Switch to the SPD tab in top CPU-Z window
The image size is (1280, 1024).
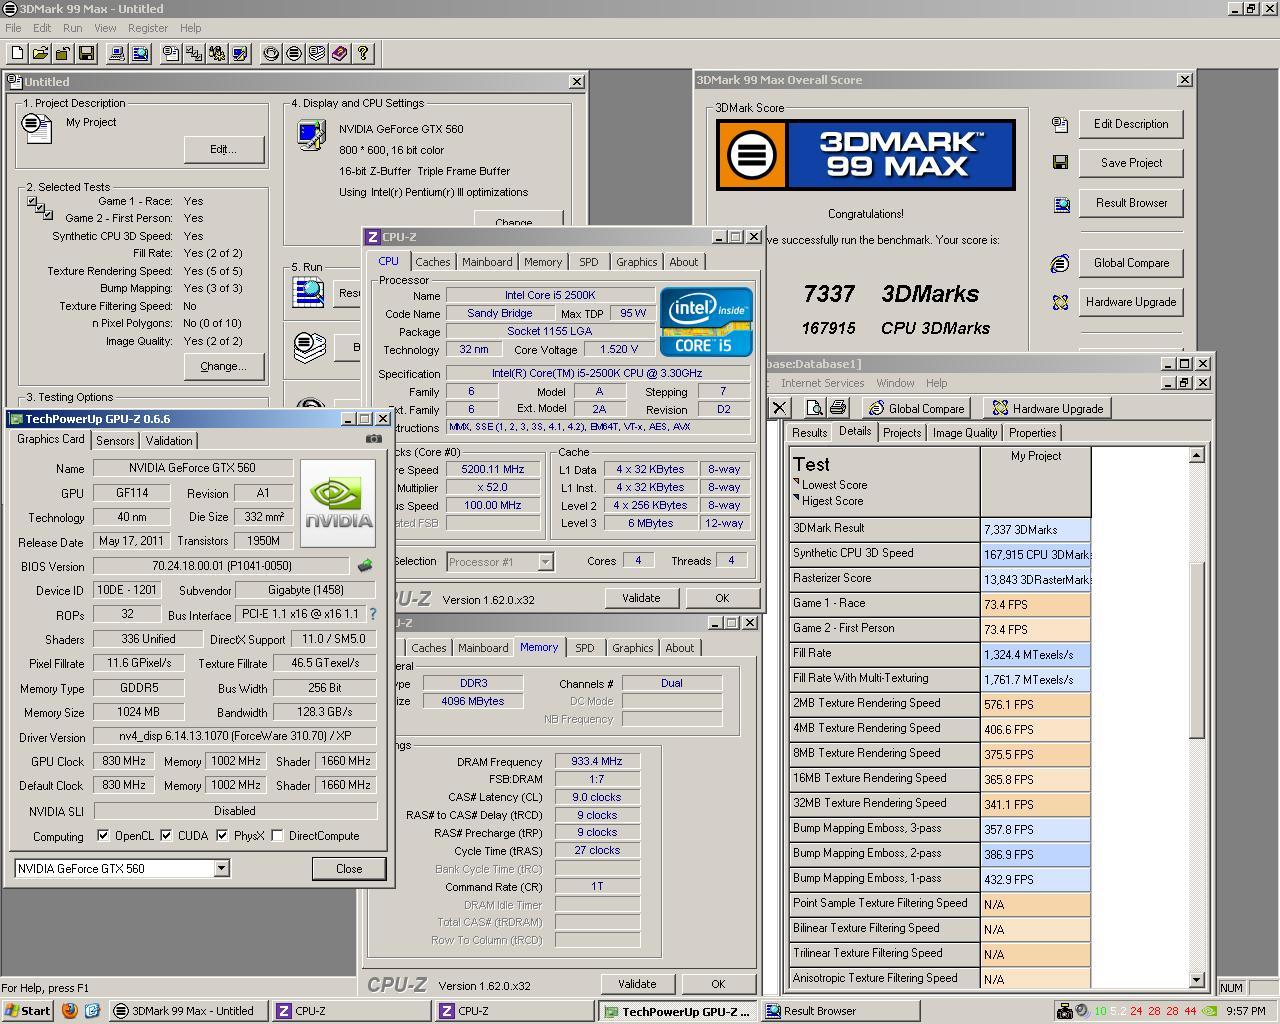tap(589, 262)
